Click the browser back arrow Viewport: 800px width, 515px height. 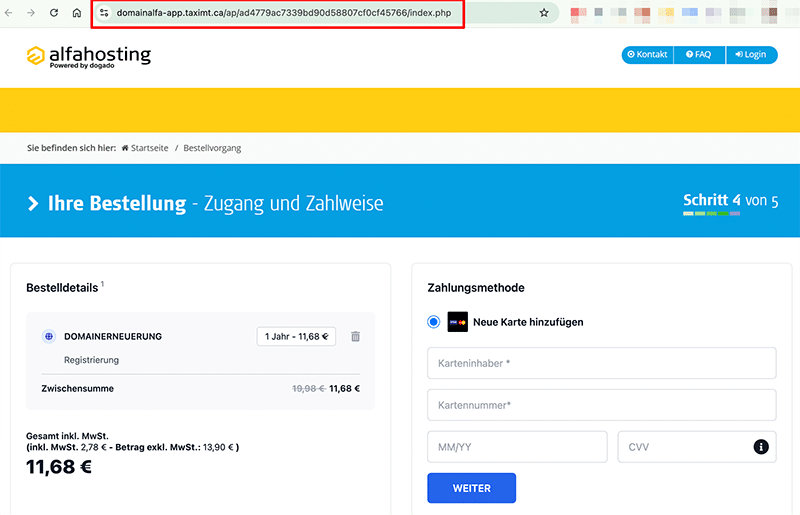point(9,13)
